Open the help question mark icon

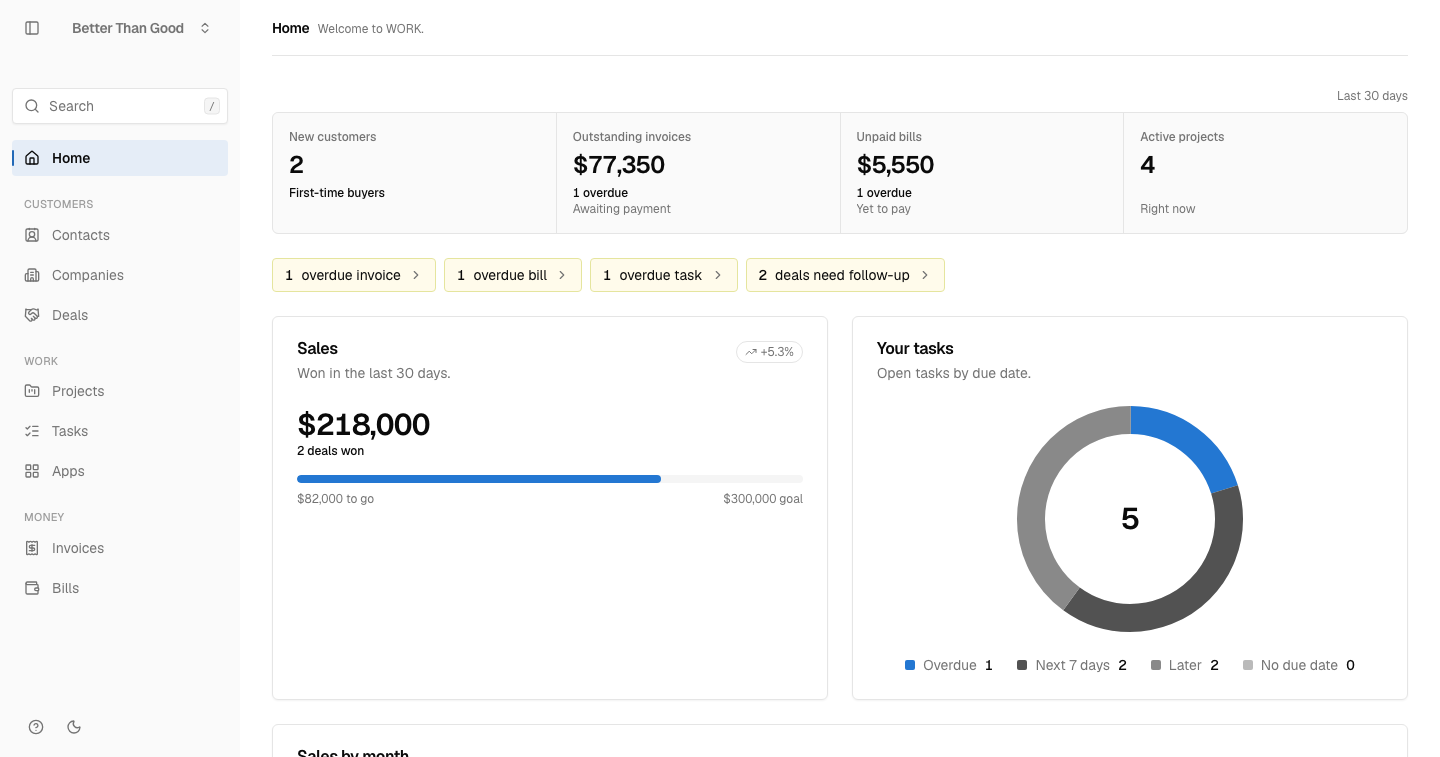(x=36, y=727)
